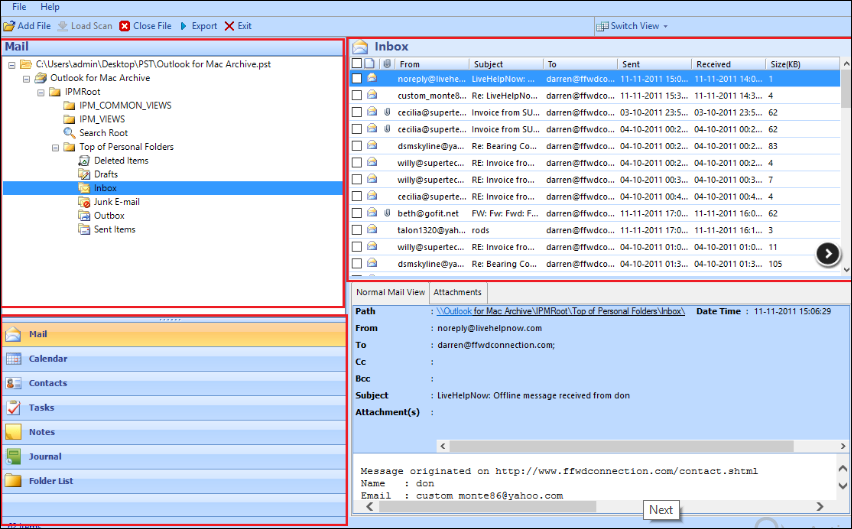
Task: Click the yellow Notes icon
Action: [x=13, y=432]
